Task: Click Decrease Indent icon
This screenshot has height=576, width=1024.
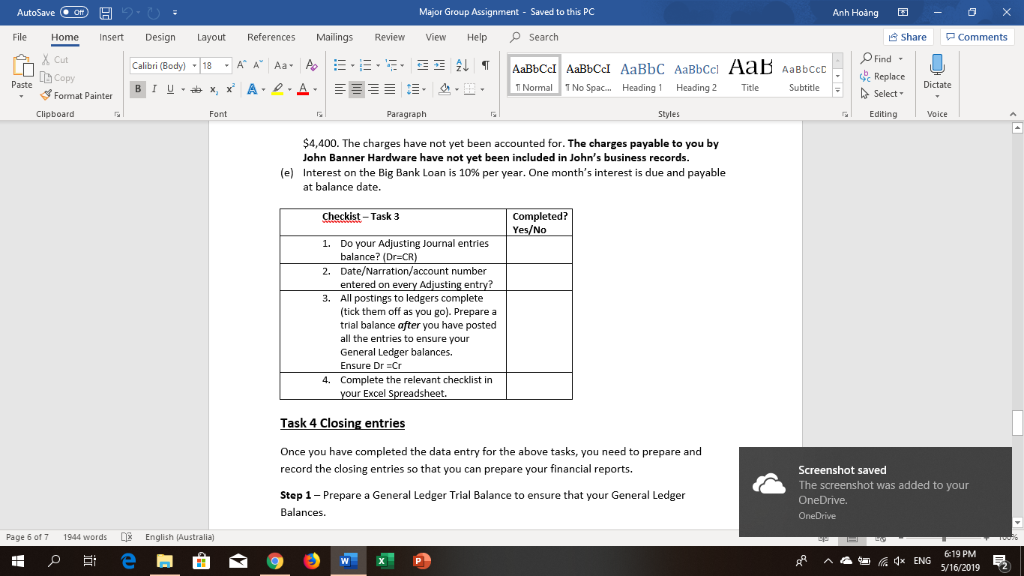Action: click(x=423, y=65)
